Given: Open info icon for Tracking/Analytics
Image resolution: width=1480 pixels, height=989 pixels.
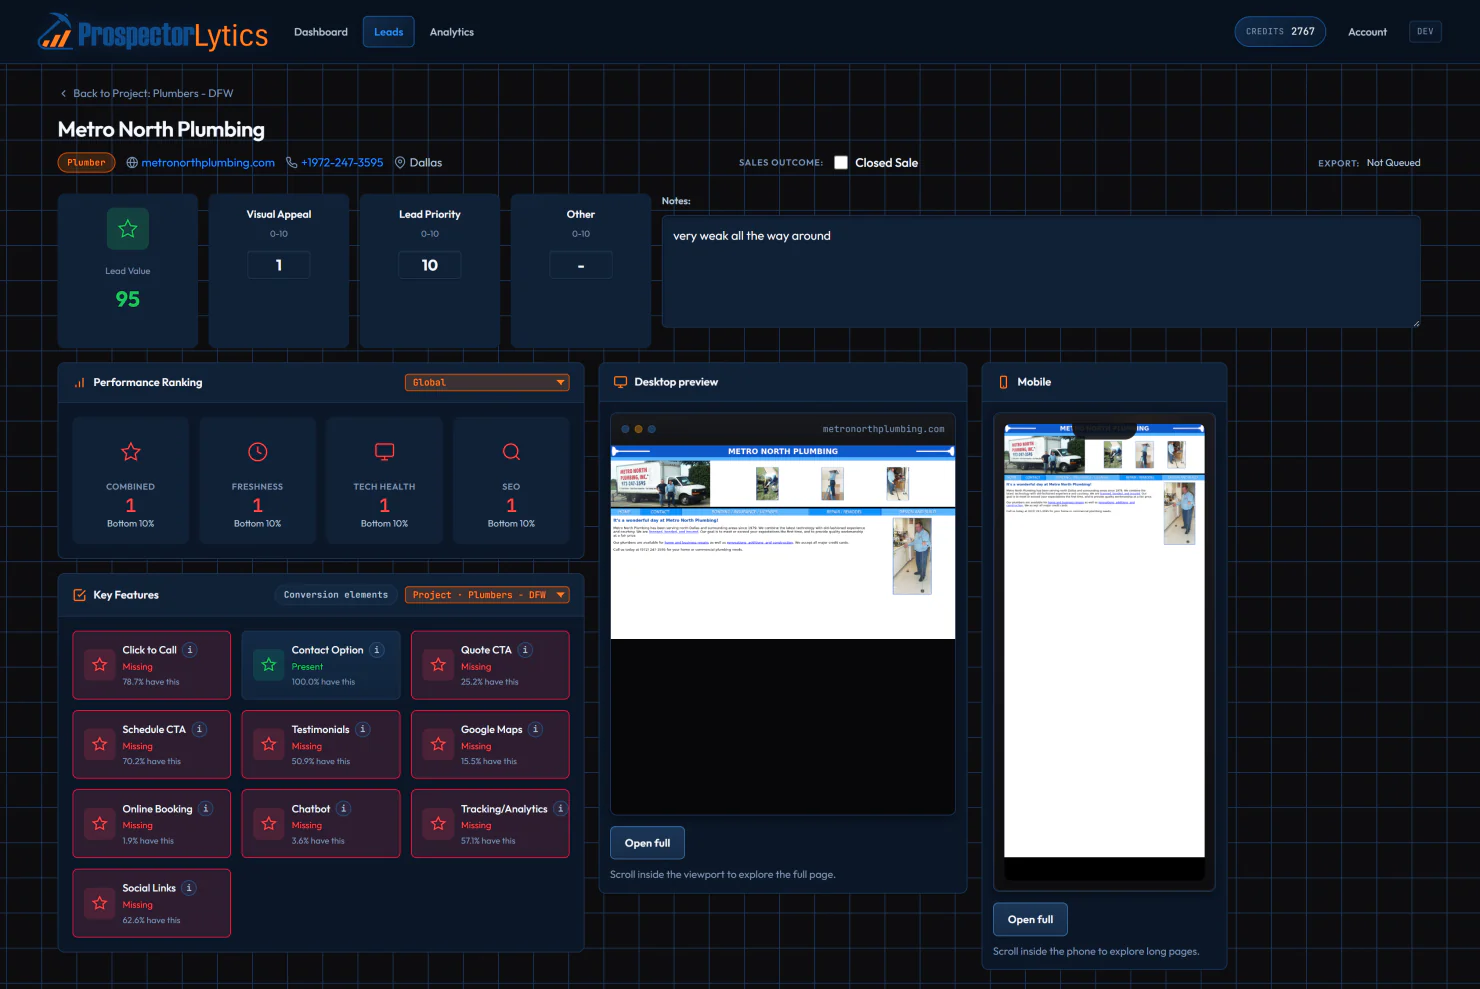Looking at the screenshot, I should click(x=560, y=809).
